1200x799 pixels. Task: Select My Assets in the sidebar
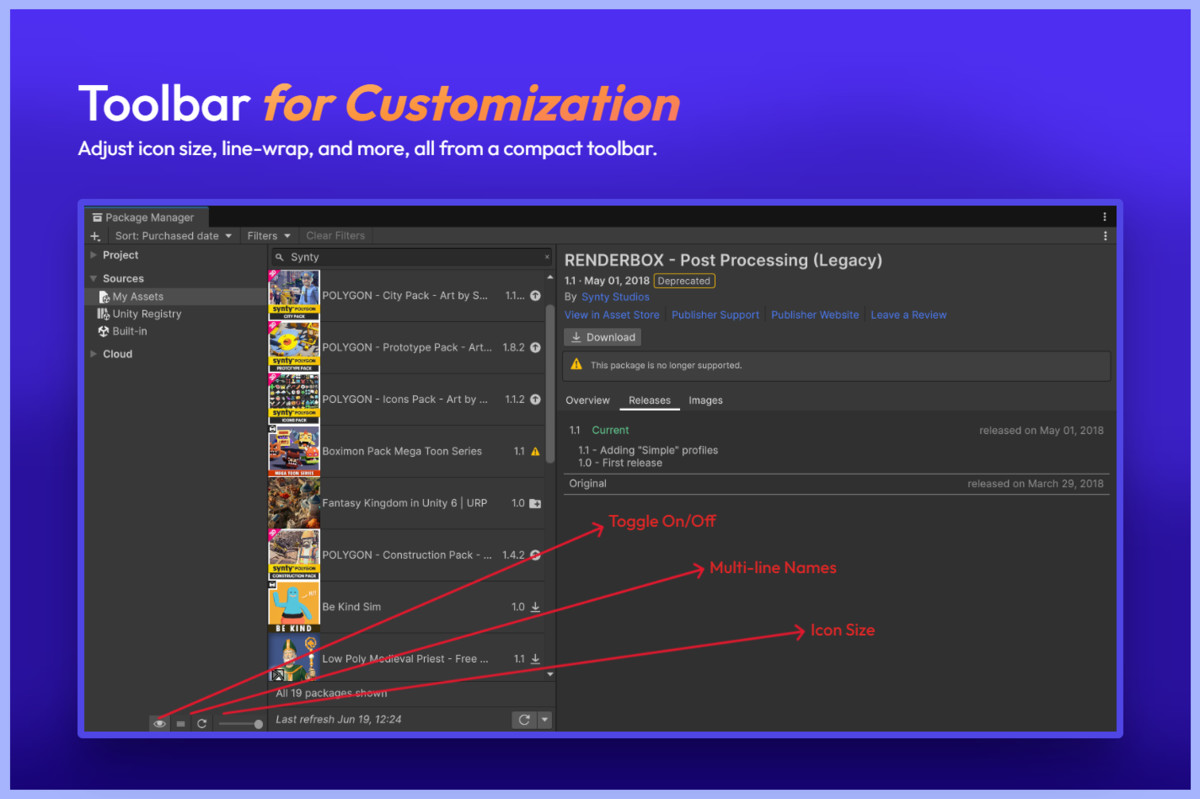176,297
